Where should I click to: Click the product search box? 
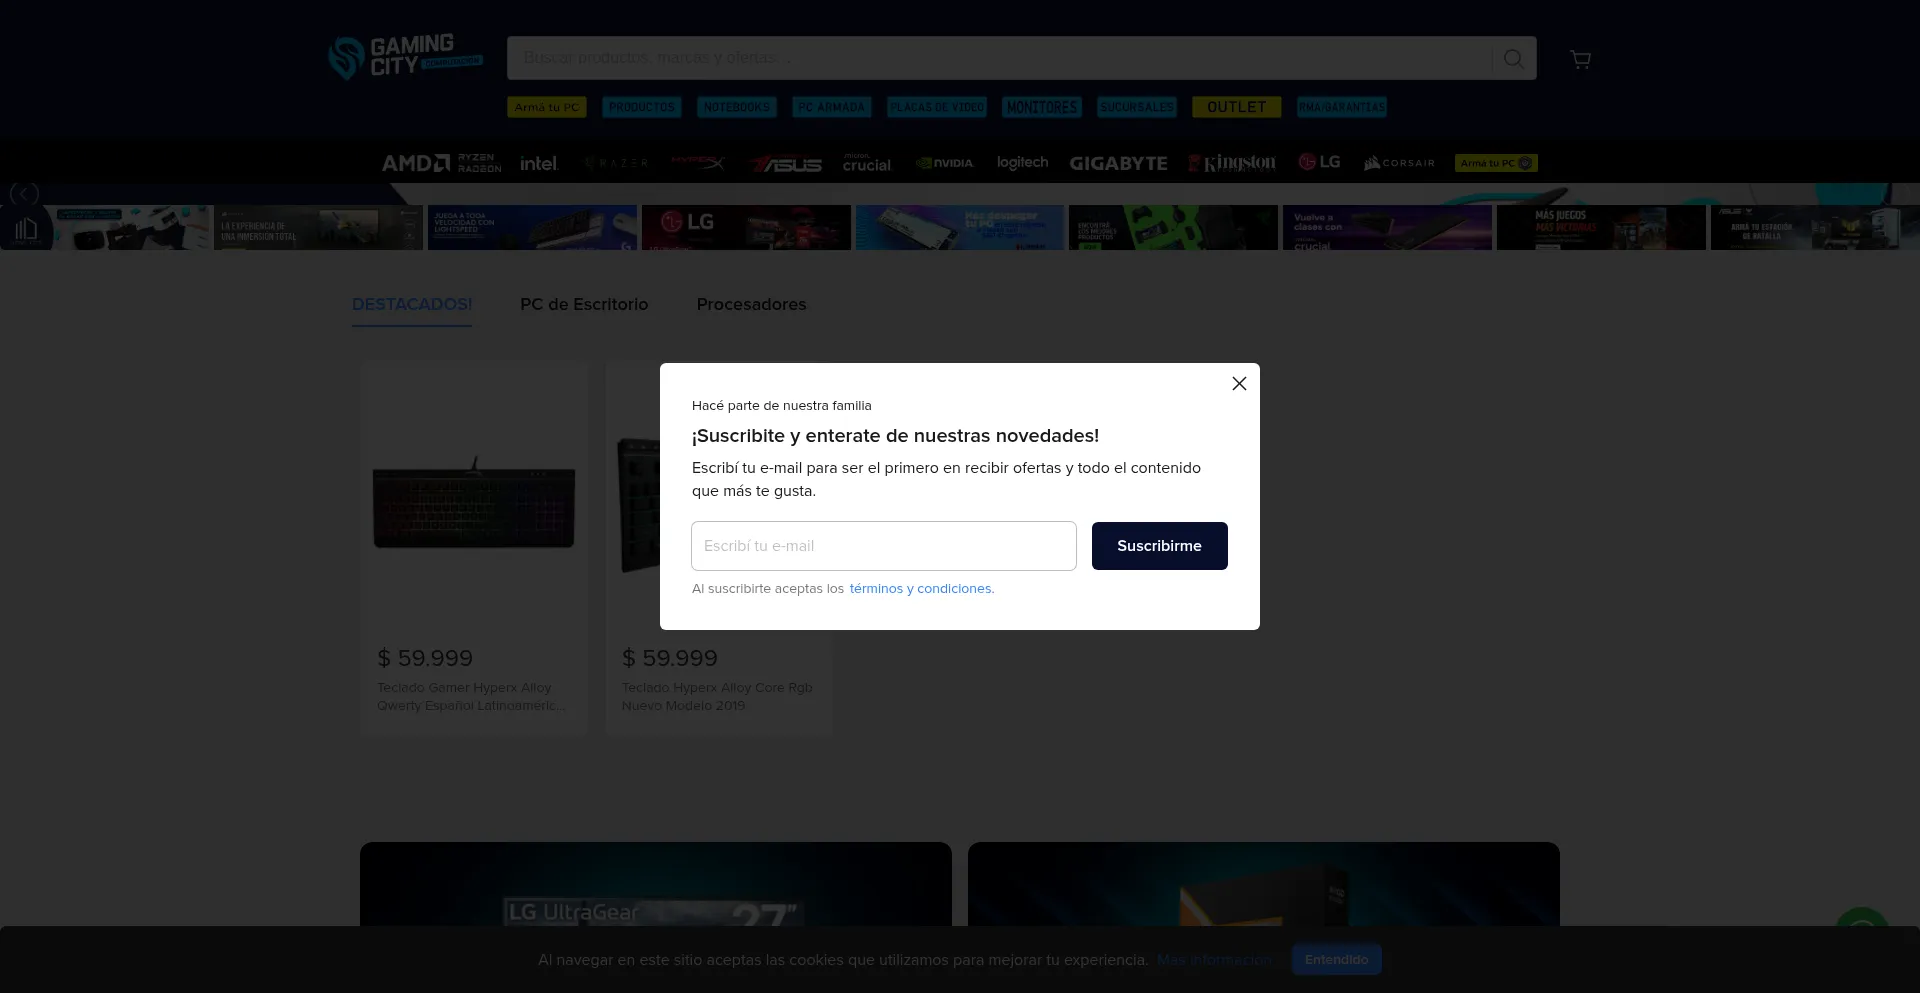pos(998,58)
